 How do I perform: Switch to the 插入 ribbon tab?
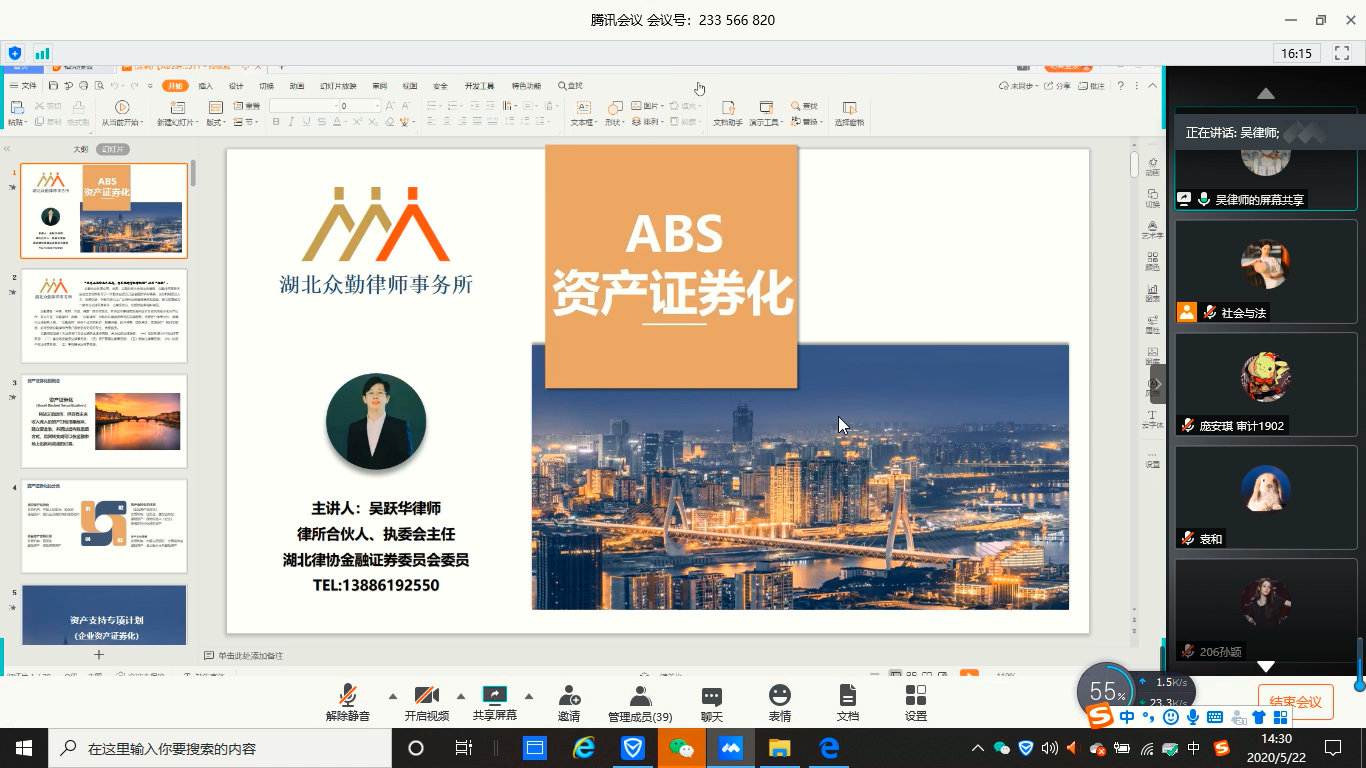(x=205, y=86)
